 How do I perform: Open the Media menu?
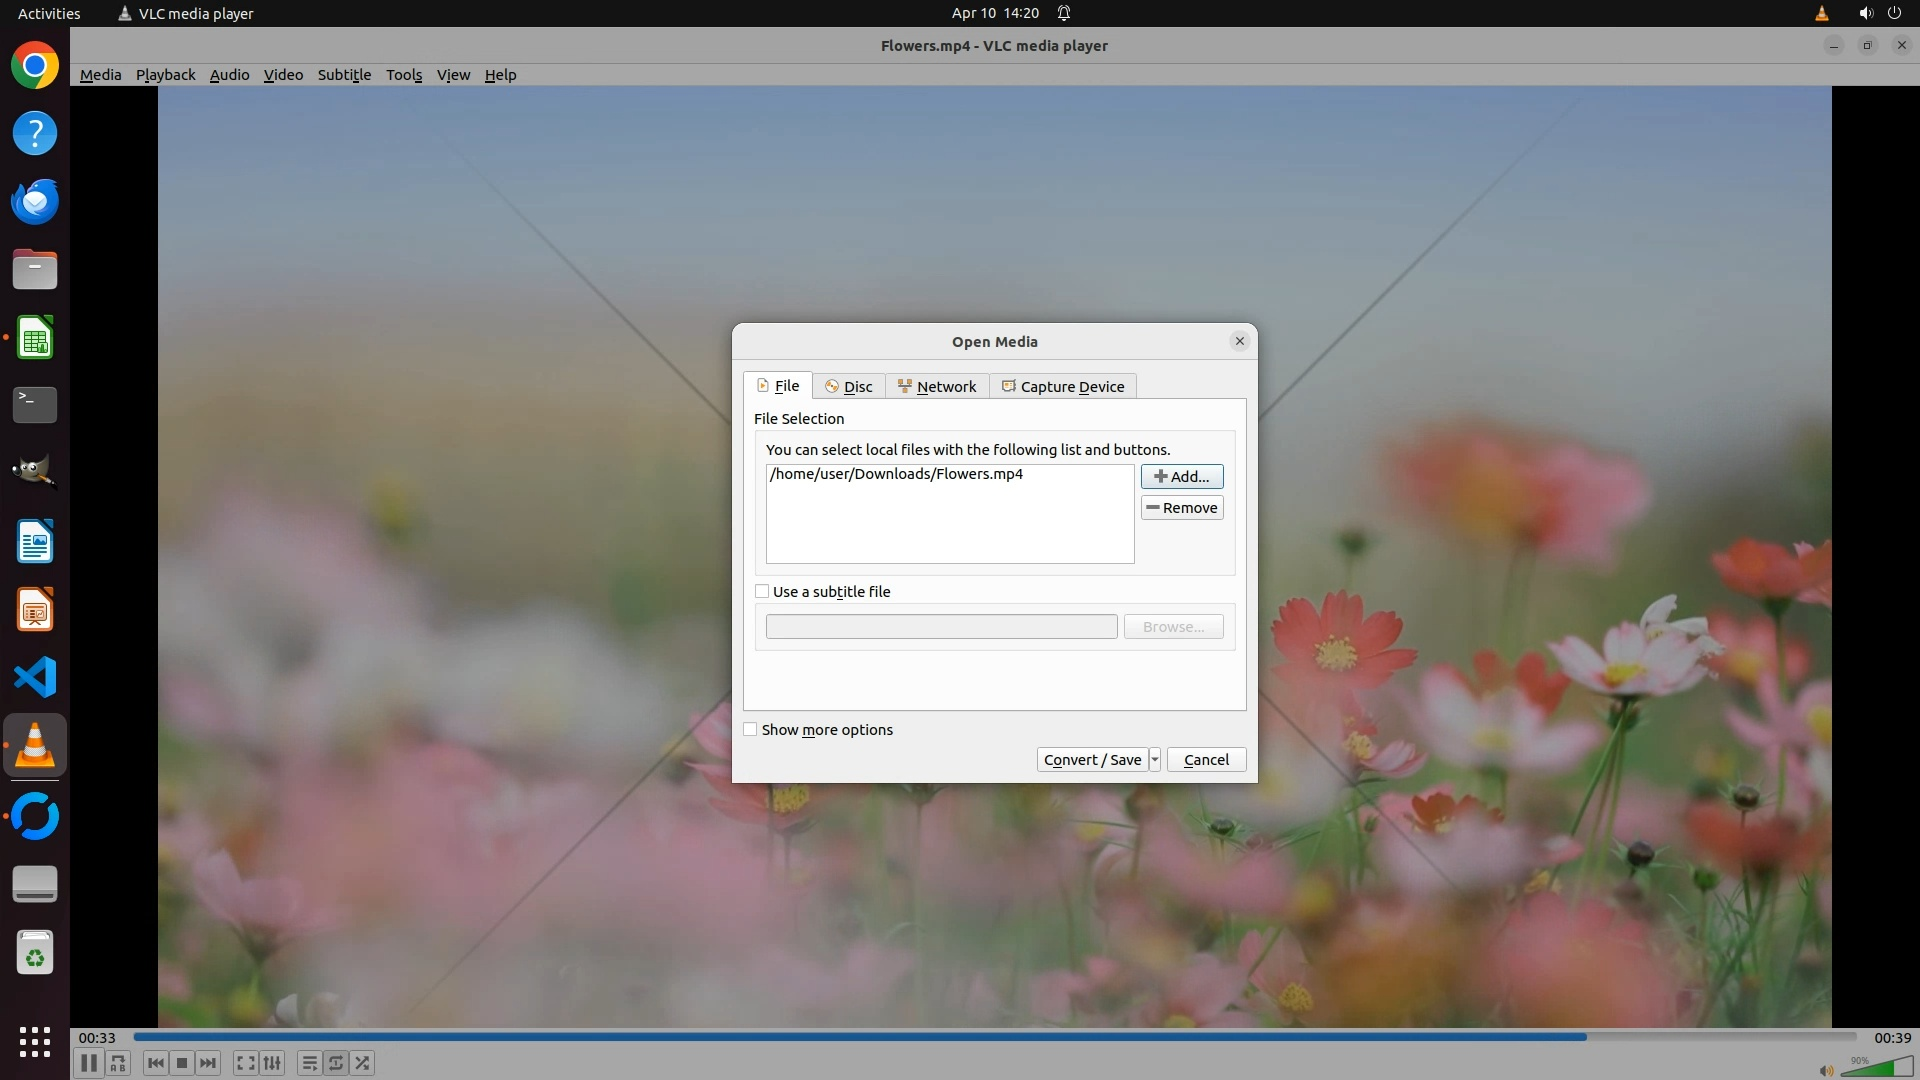click(x=100, y=75)
